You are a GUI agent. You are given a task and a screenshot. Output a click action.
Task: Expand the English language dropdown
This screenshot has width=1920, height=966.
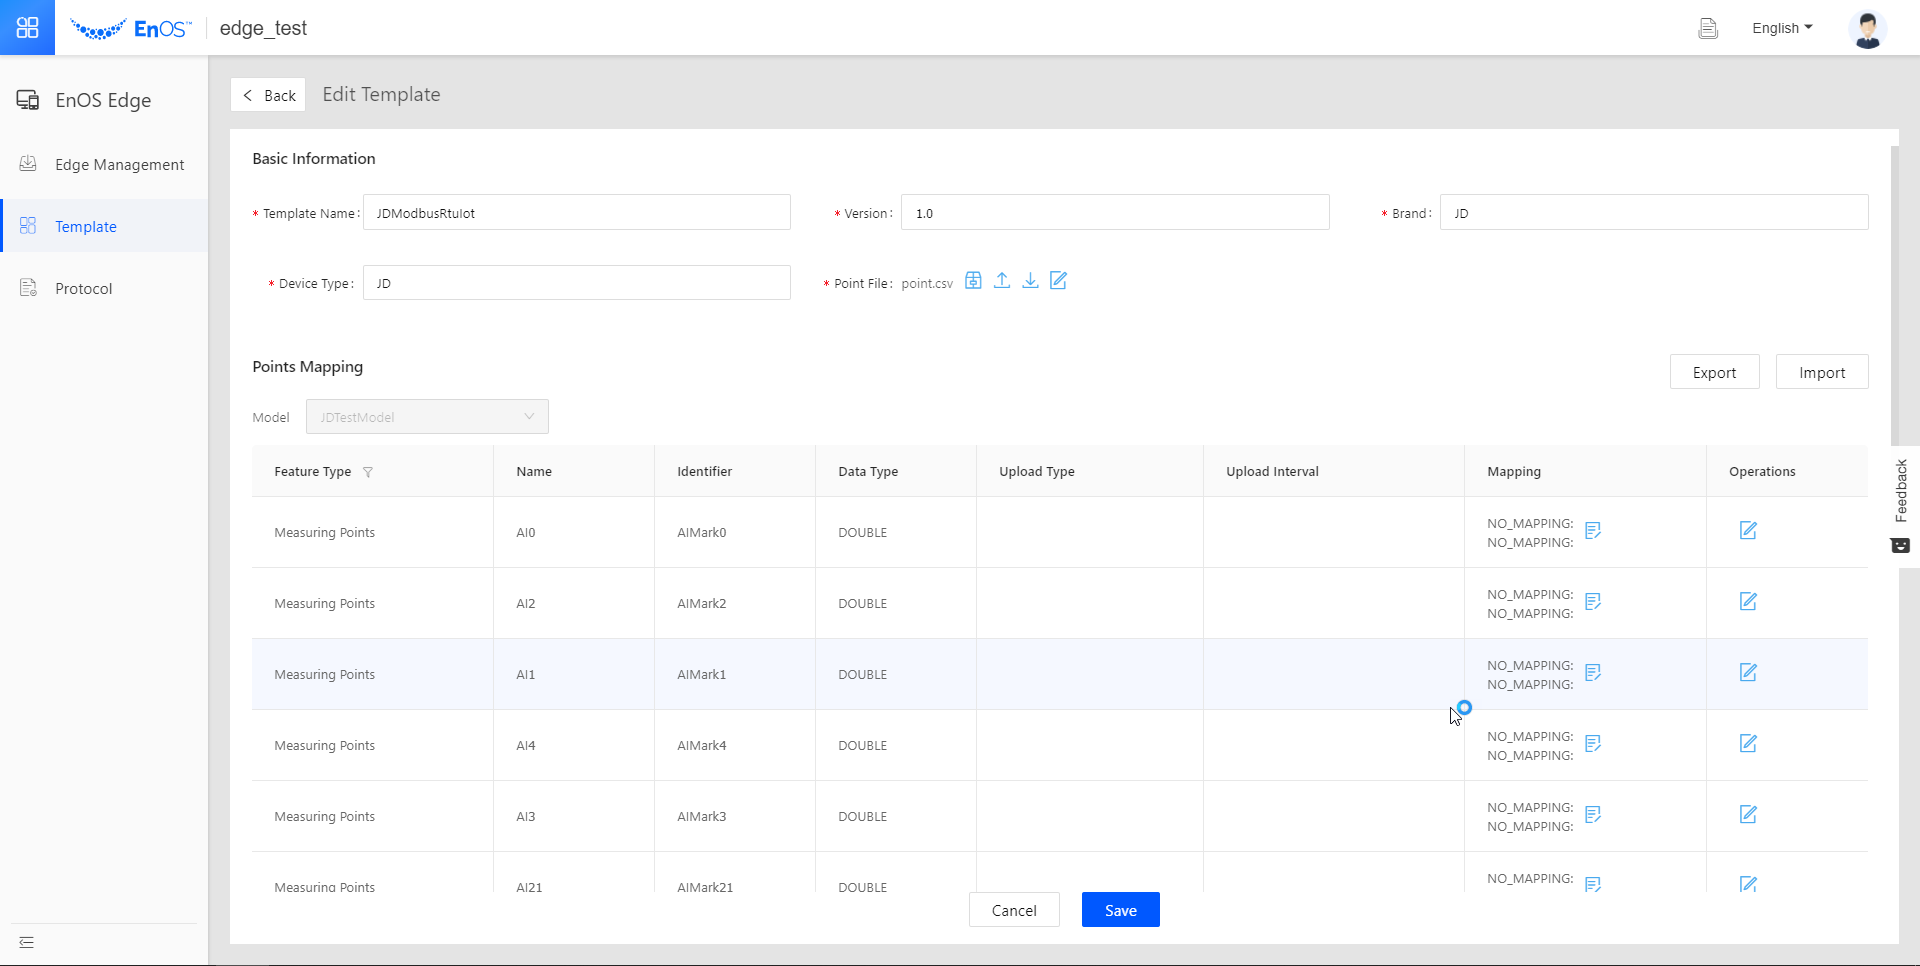pos(1782,28)
